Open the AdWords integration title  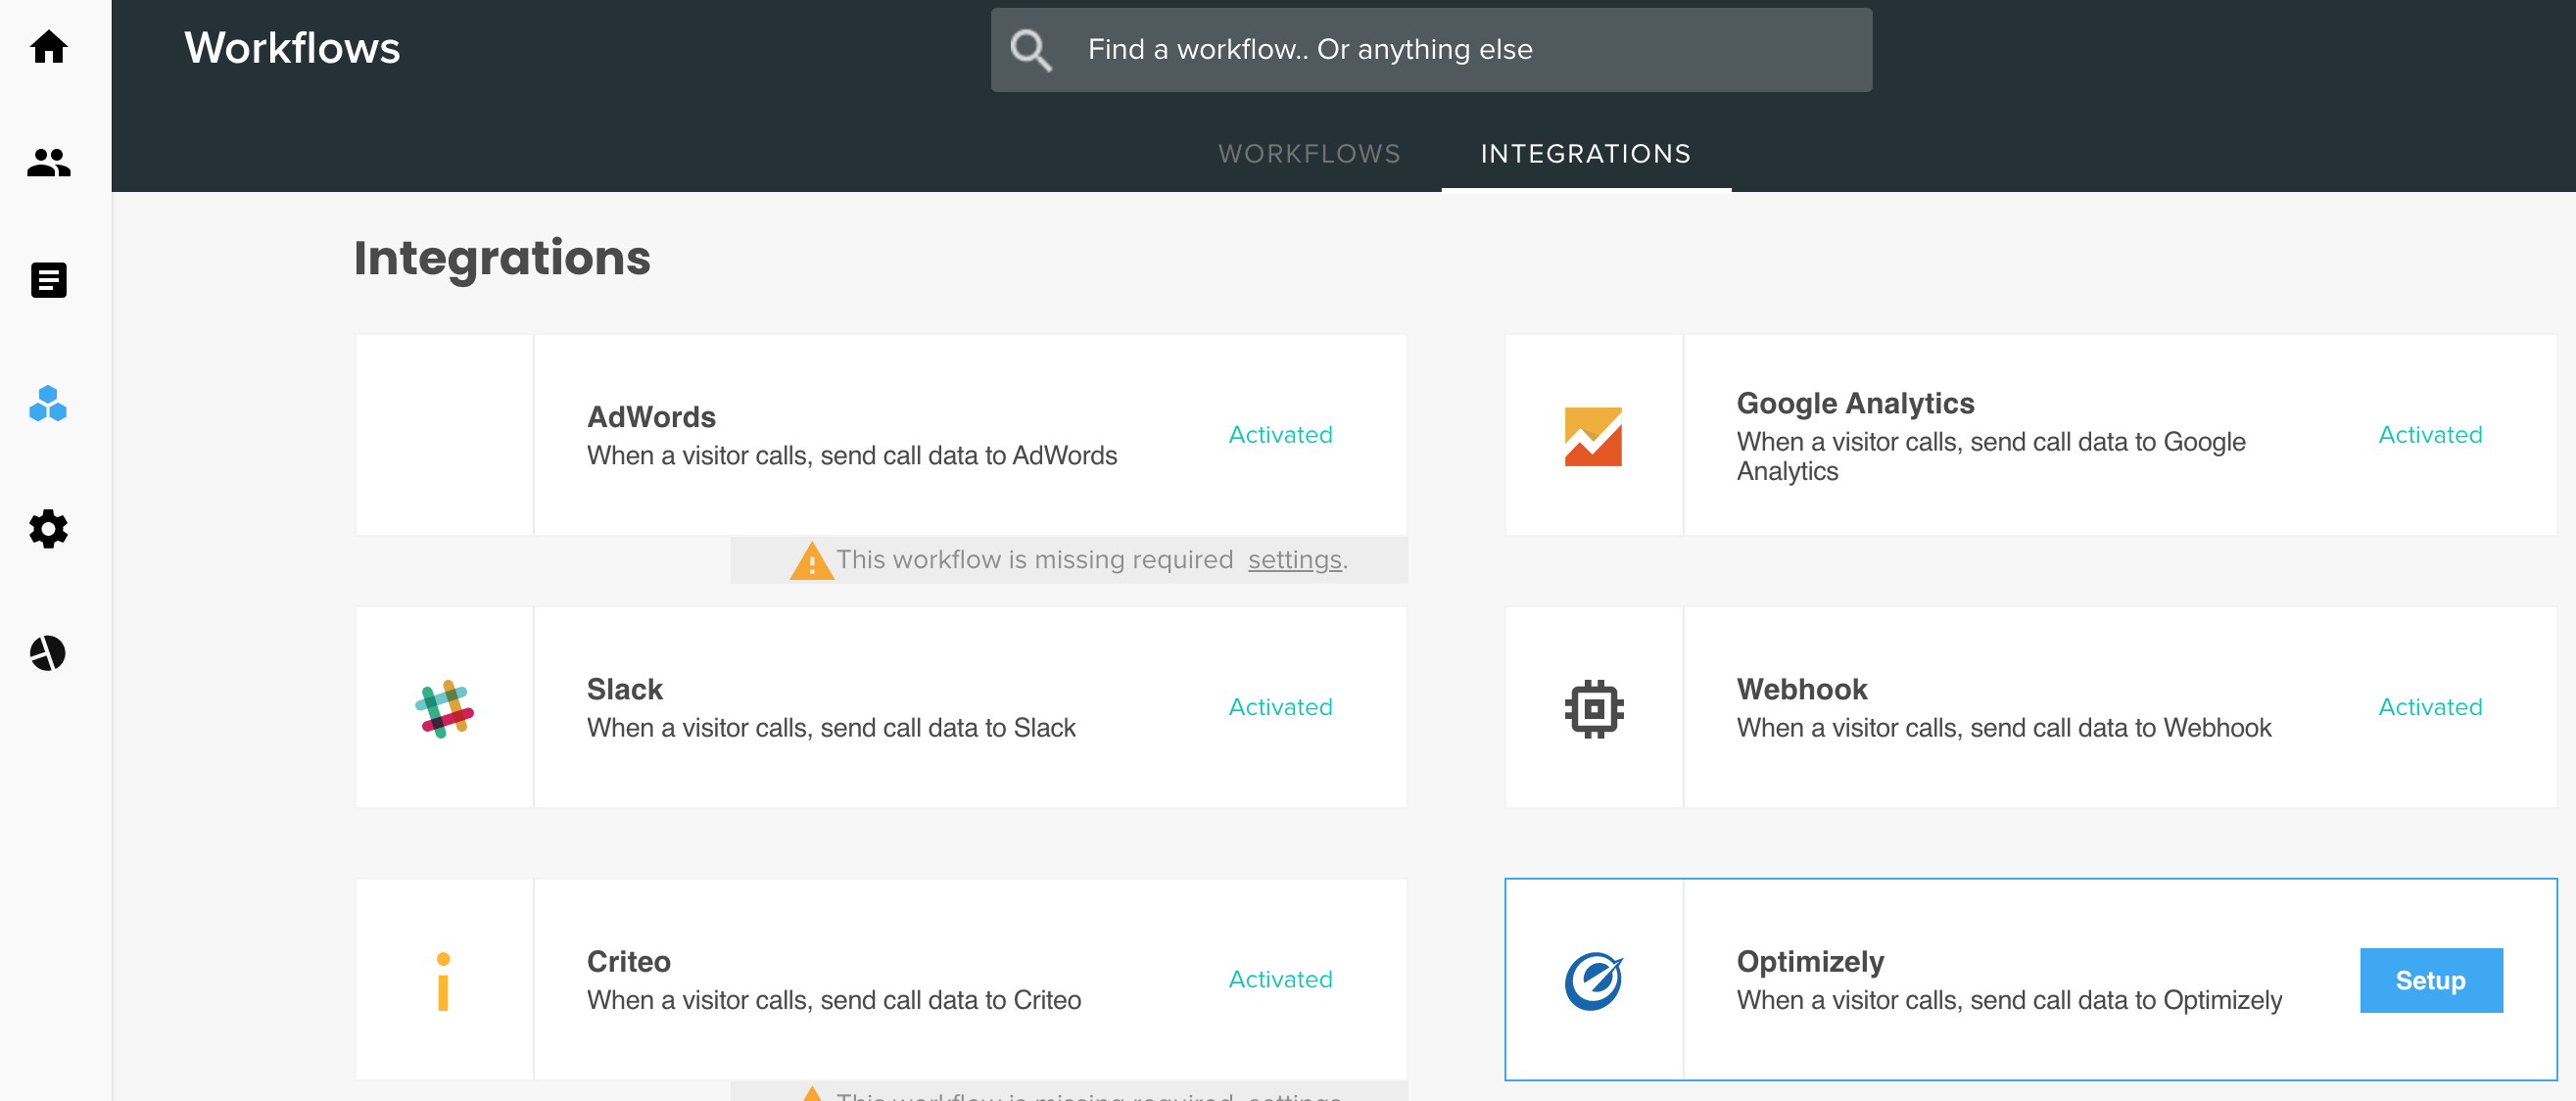tap(651, 416)
